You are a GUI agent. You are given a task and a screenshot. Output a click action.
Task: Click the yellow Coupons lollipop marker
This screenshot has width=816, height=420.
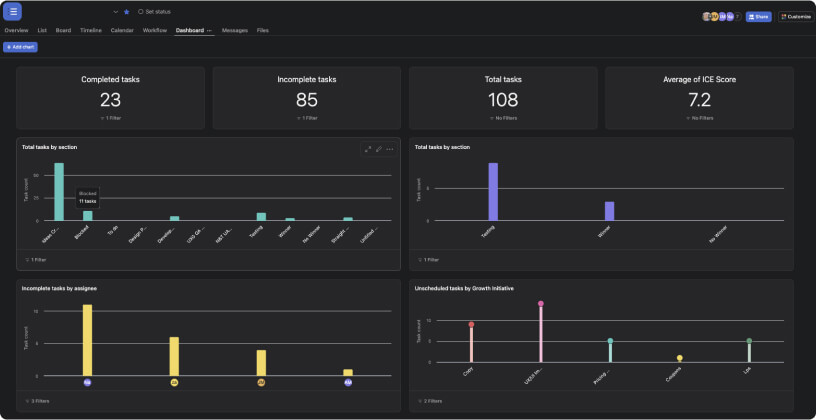pos(680,358)
